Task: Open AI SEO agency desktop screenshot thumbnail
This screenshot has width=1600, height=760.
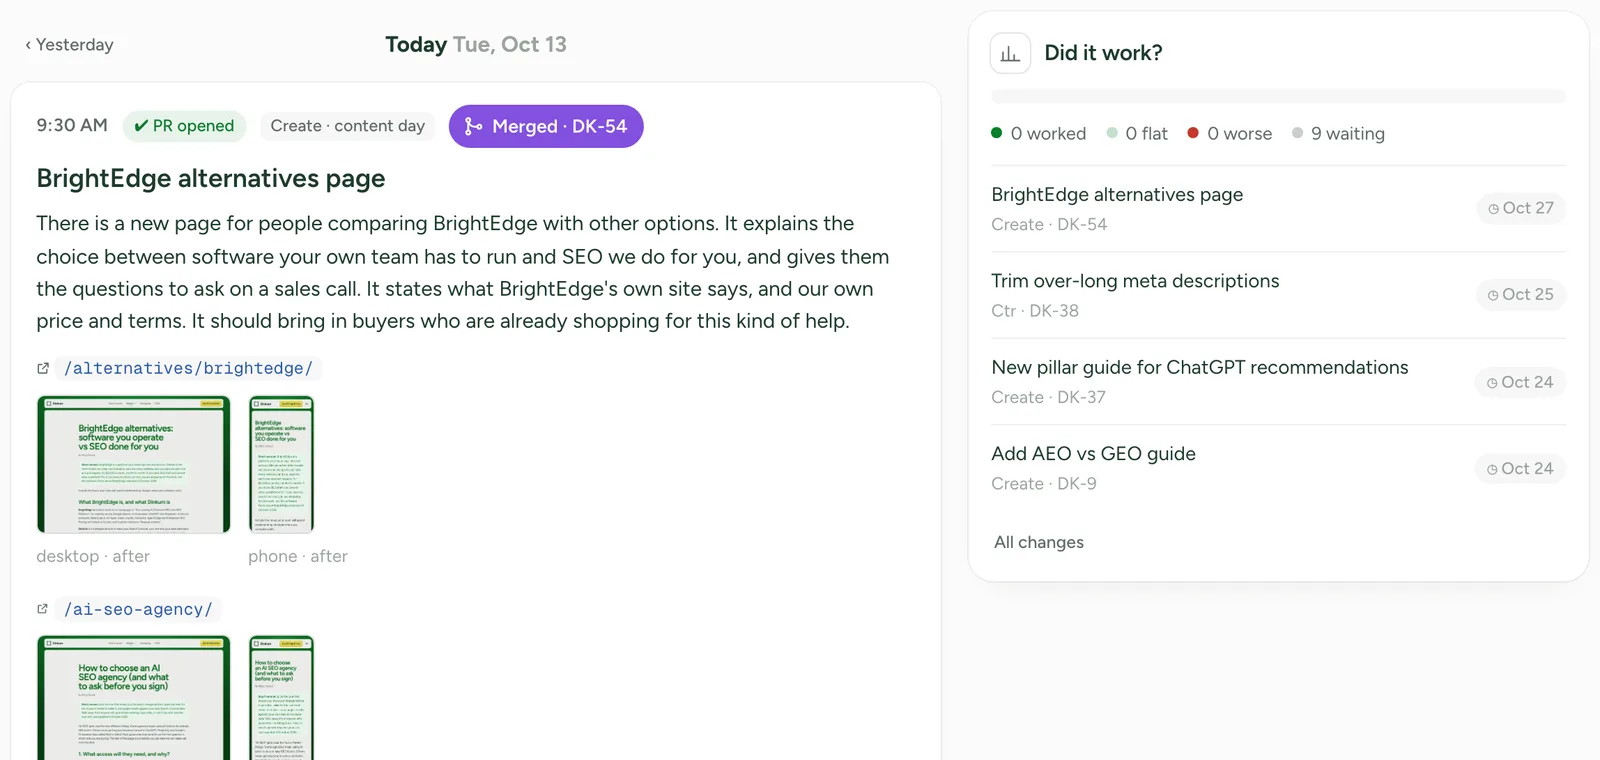Action: click(x=134, y=698)
